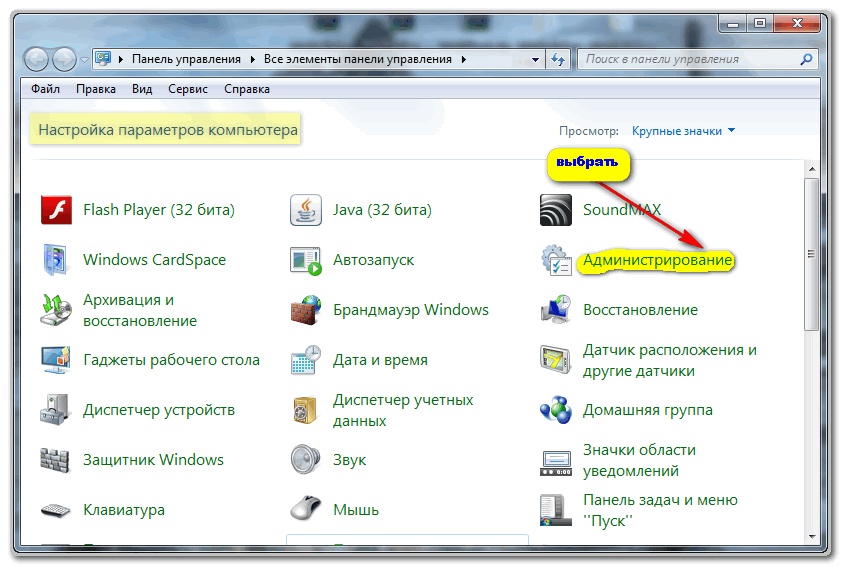Click the refresh button beside address bar

(558, 59)
